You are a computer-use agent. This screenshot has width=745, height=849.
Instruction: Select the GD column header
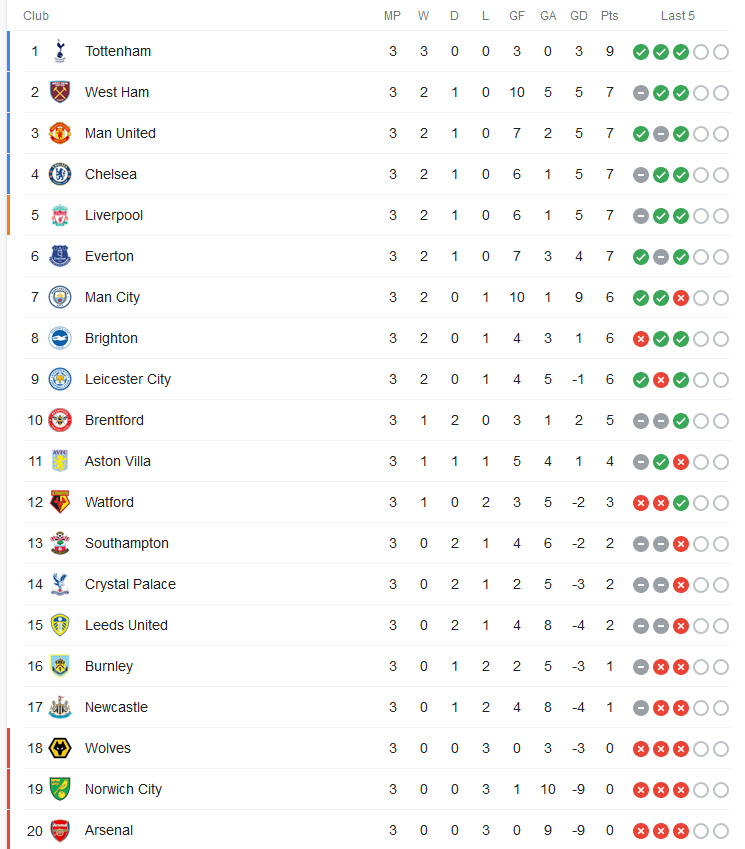pyautogui.click(x=579, y=16)
